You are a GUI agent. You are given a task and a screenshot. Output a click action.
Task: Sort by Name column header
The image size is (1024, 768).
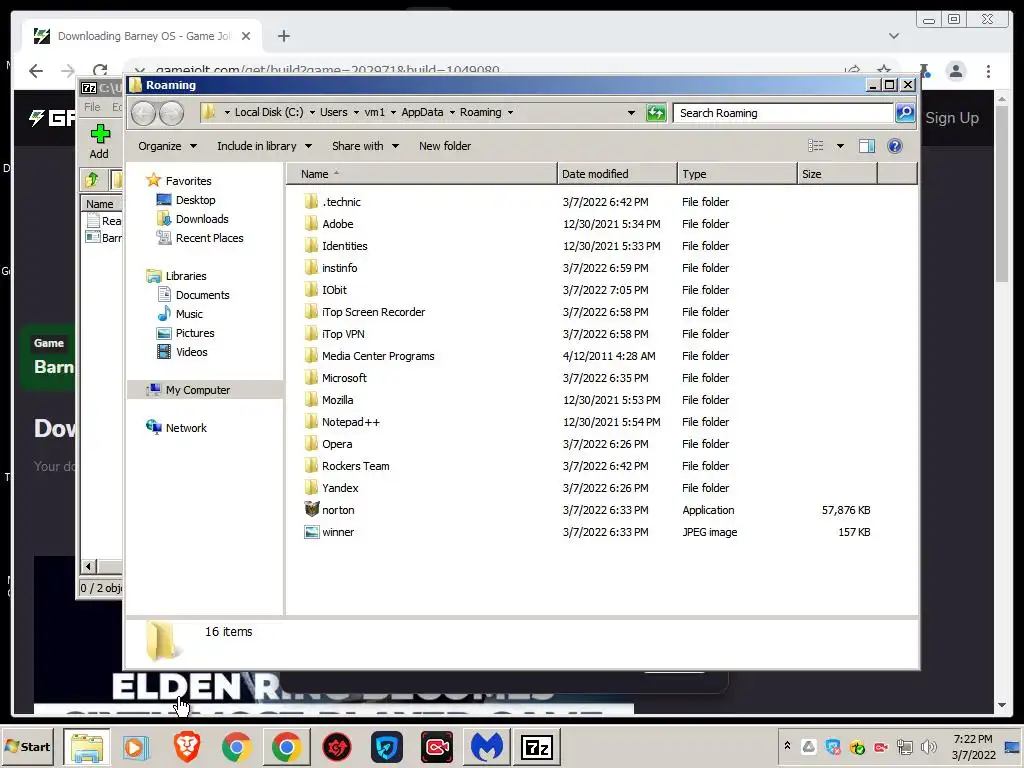tap(422, 174)
